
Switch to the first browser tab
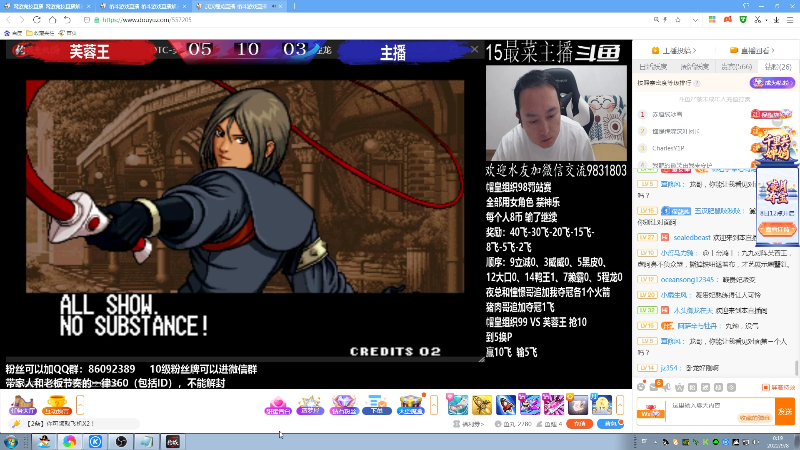pyautogui.click(x=47, y=6)
